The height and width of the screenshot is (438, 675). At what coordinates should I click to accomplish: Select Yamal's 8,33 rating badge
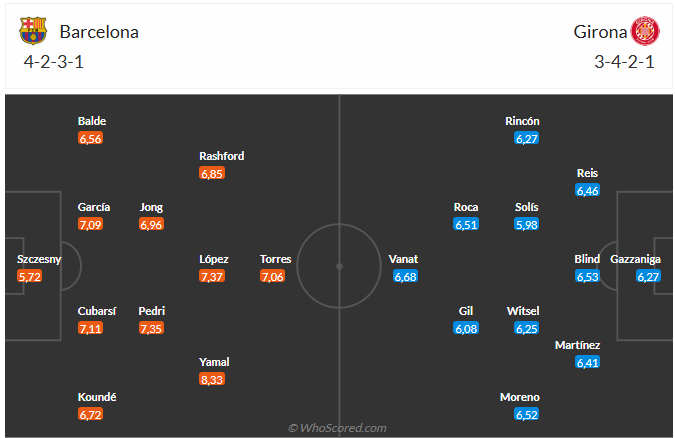click(x=212, y=379)
